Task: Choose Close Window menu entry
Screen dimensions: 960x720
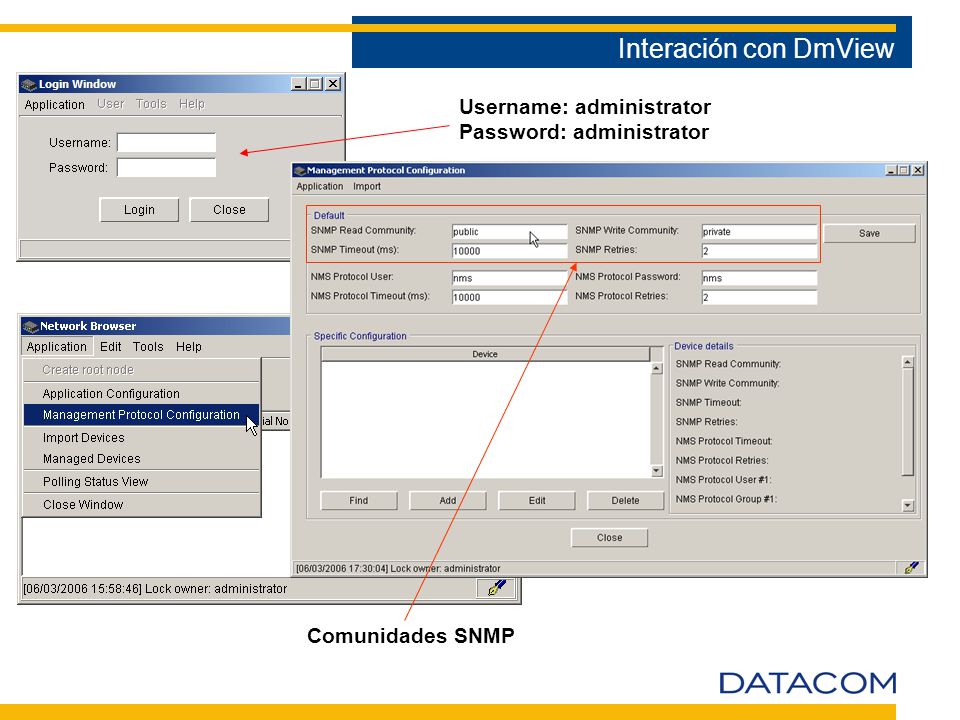Action: pyautogui.click(x=141, y=504)
